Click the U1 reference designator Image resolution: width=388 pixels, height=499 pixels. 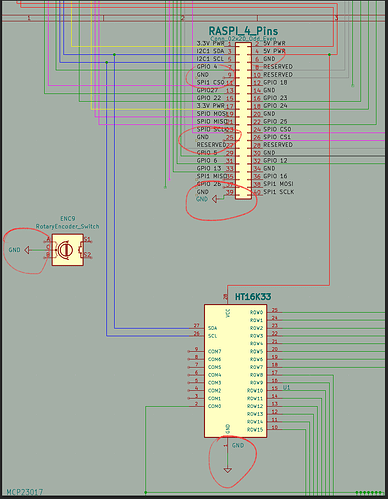point(287,387)
